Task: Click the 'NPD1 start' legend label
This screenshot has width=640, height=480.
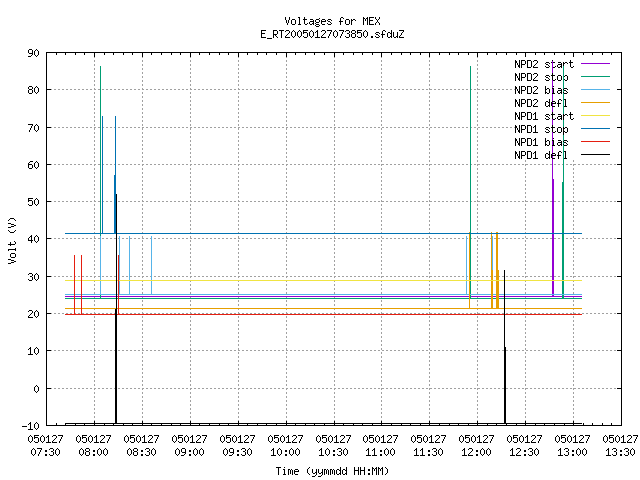Action: pyautogui.click(x=544, y=116)
